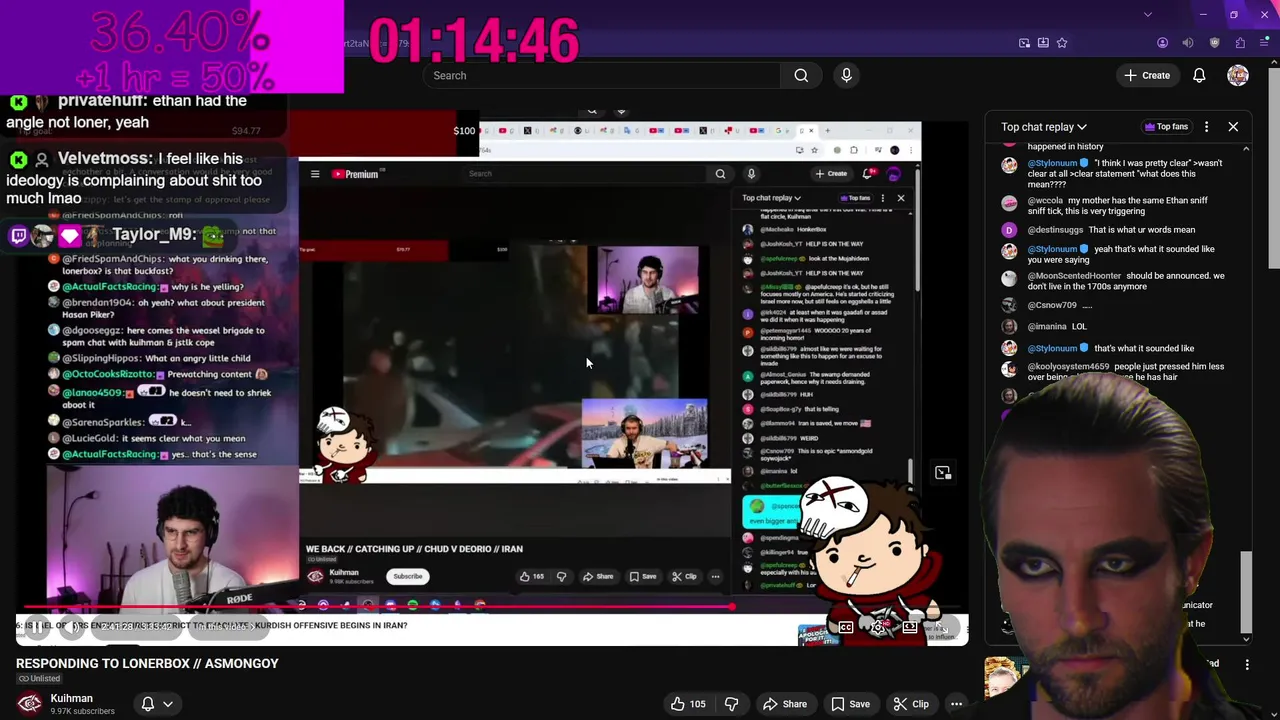Open the account avatar menu
The image size is (1280, 720).
1238,75
